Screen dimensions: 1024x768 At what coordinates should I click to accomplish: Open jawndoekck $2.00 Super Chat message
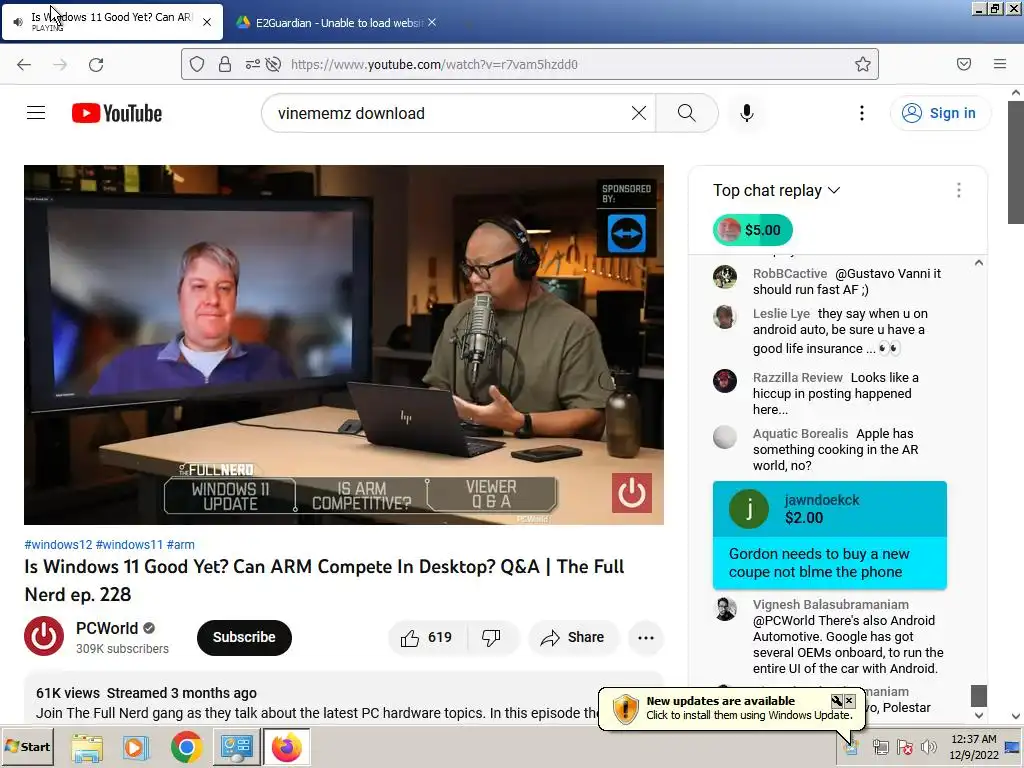click(x=829, y=535)
